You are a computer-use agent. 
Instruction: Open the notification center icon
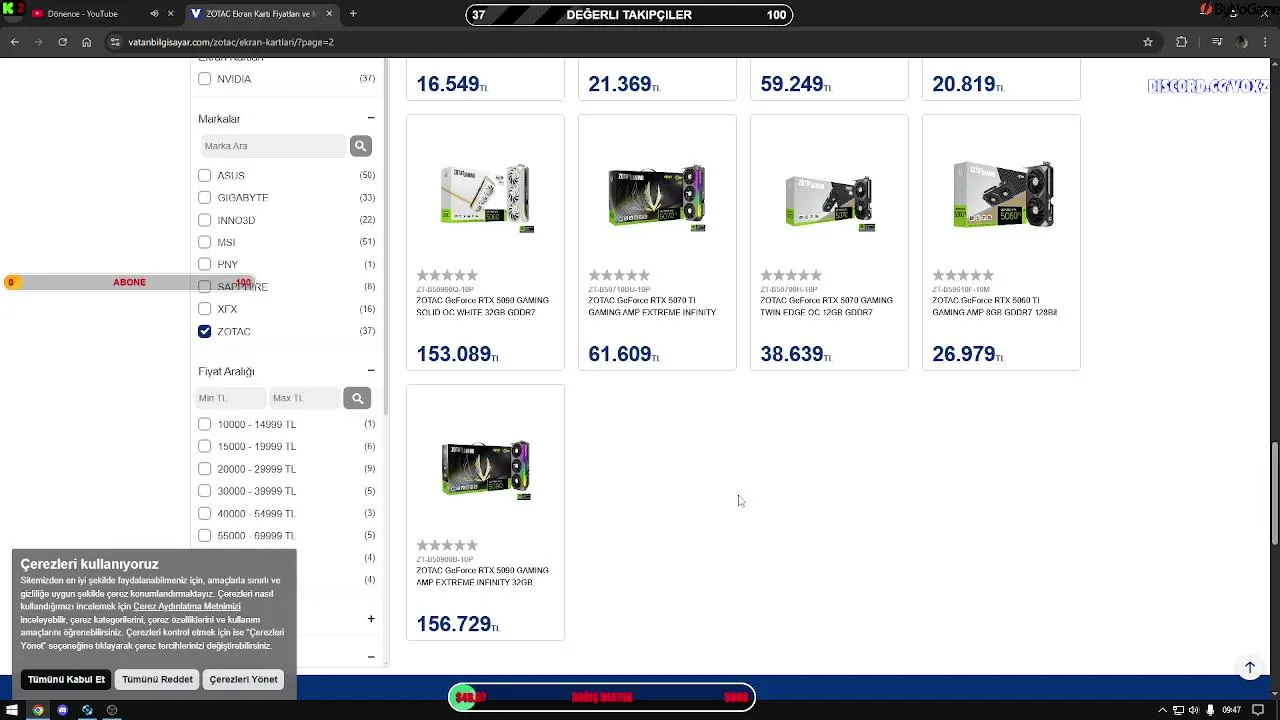point(1259,710)
